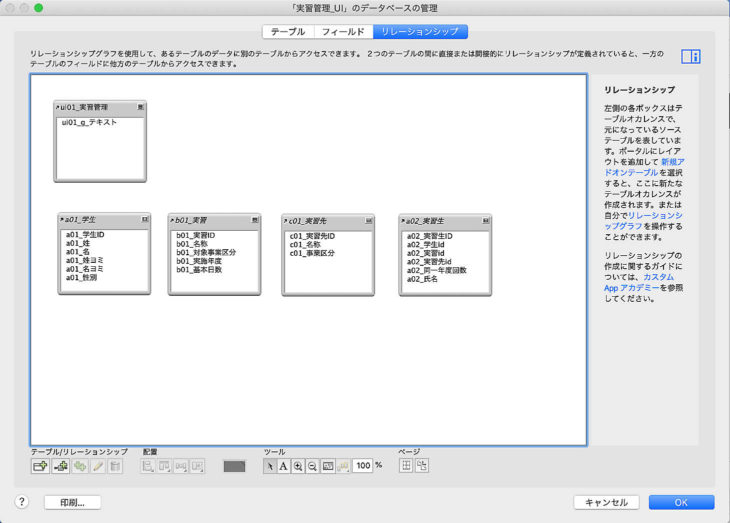Image resolution: width=730 pixels, height=523 pixels.
Task: Click the create relationship icon
Action: click(x=60, y=466)
